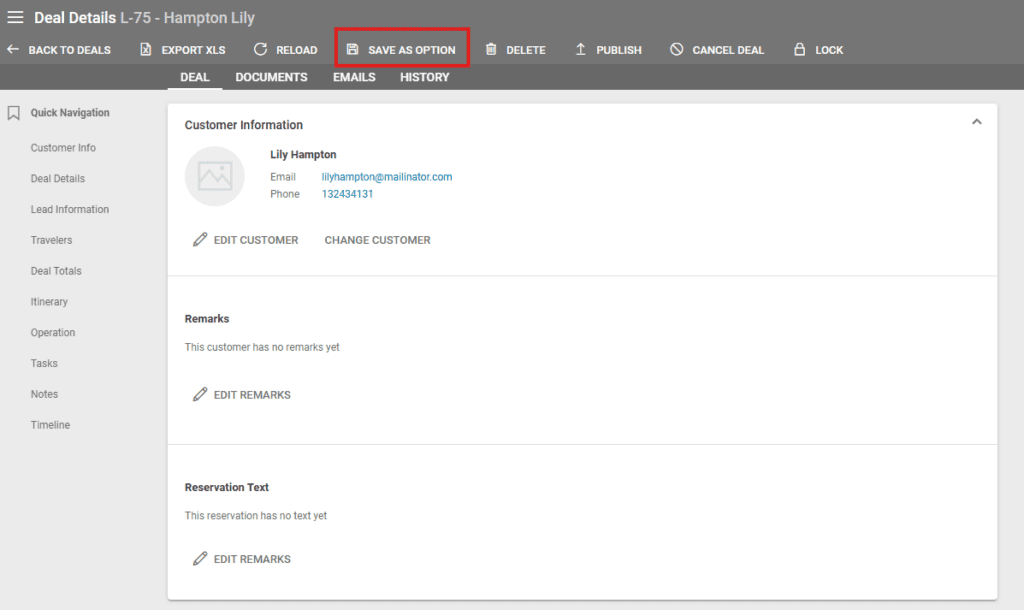The width and height of the screenshot is (1024, 610).
Task: Click the Export XLS file icon
Action: [x=146, y=49]
